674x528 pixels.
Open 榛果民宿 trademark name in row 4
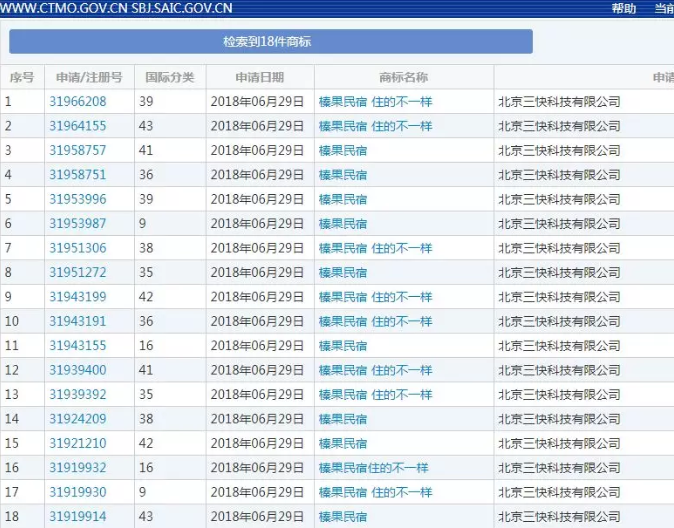tap(343, 175)
